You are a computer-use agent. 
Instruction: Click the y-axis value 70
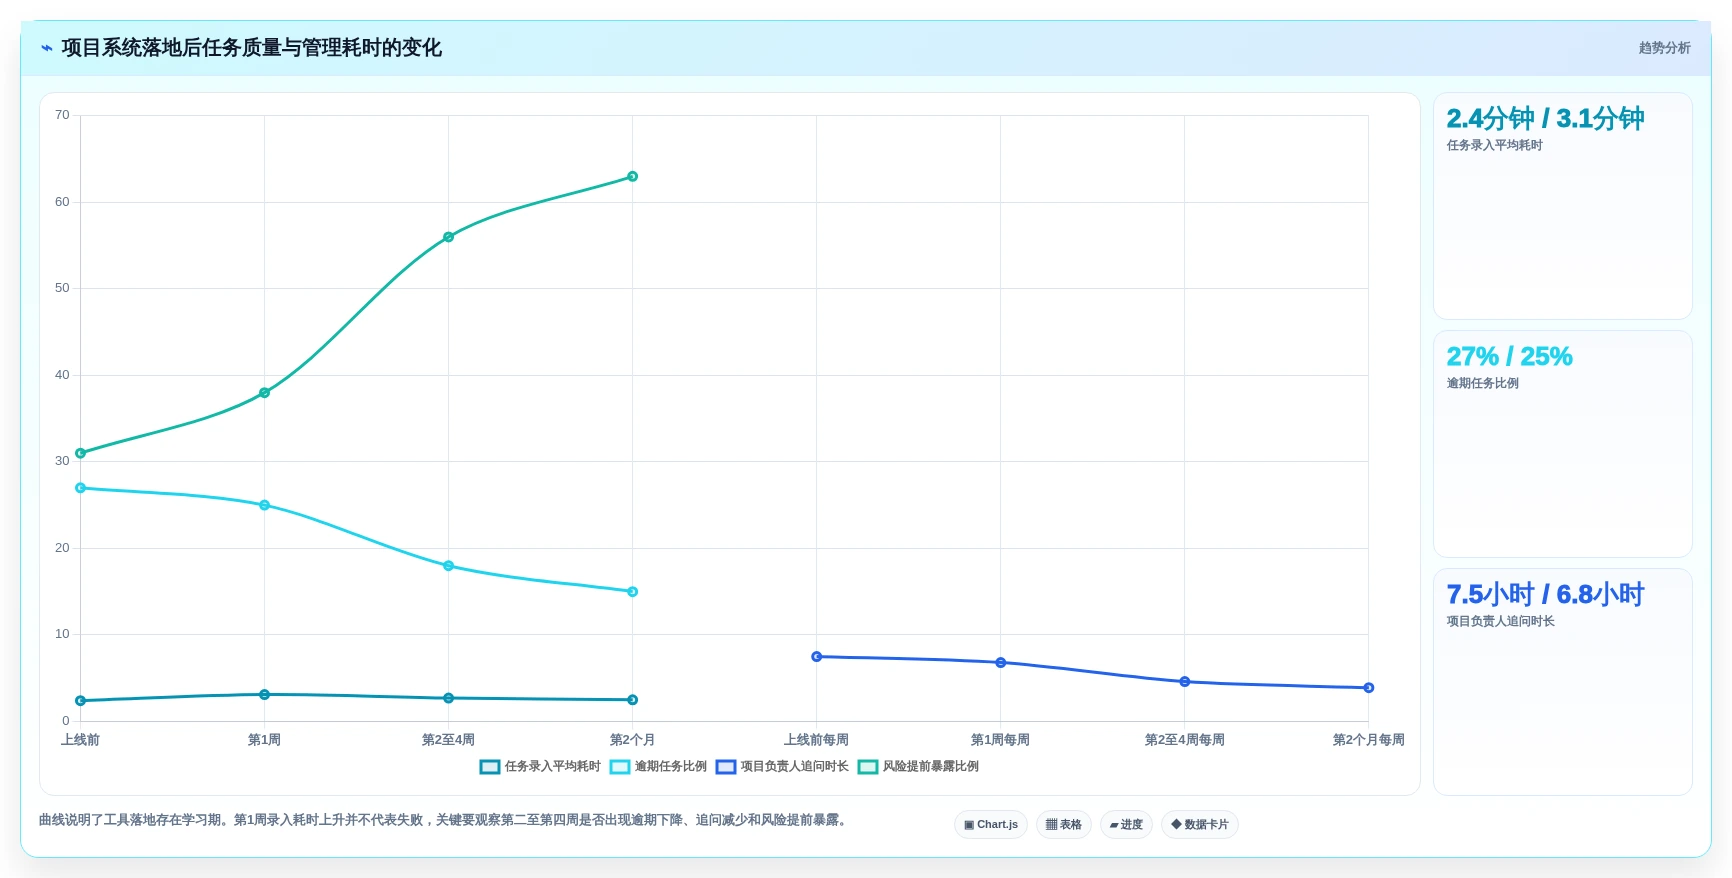tap(62, 115)
